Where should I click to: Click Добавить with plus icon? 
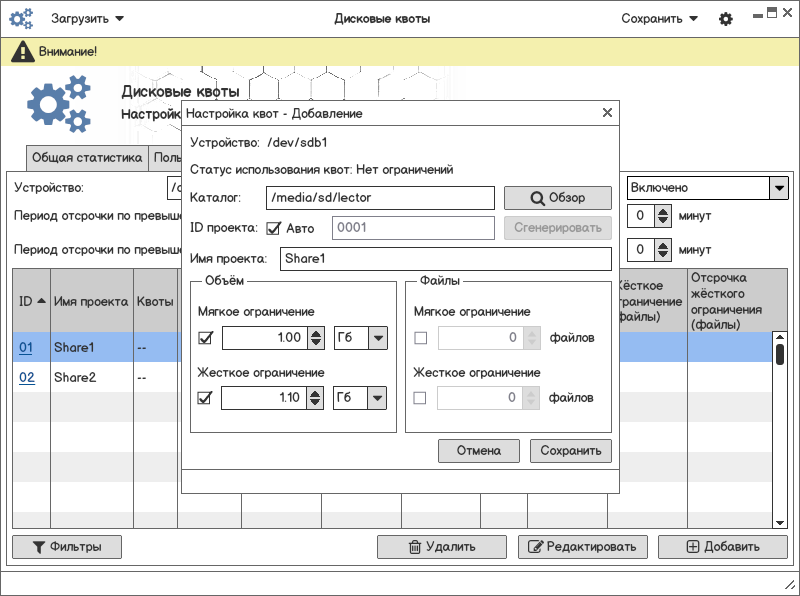click(722, 547)
